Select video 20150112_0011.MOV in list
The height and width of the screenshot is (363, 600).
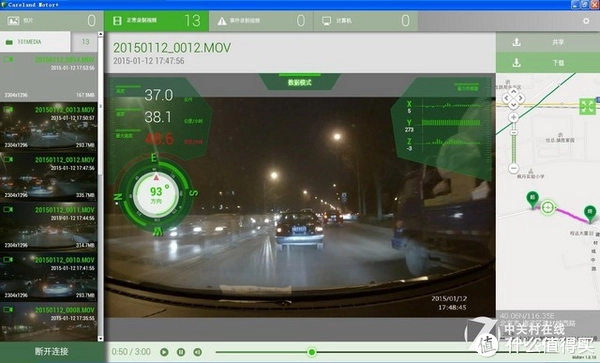(49, 227)
